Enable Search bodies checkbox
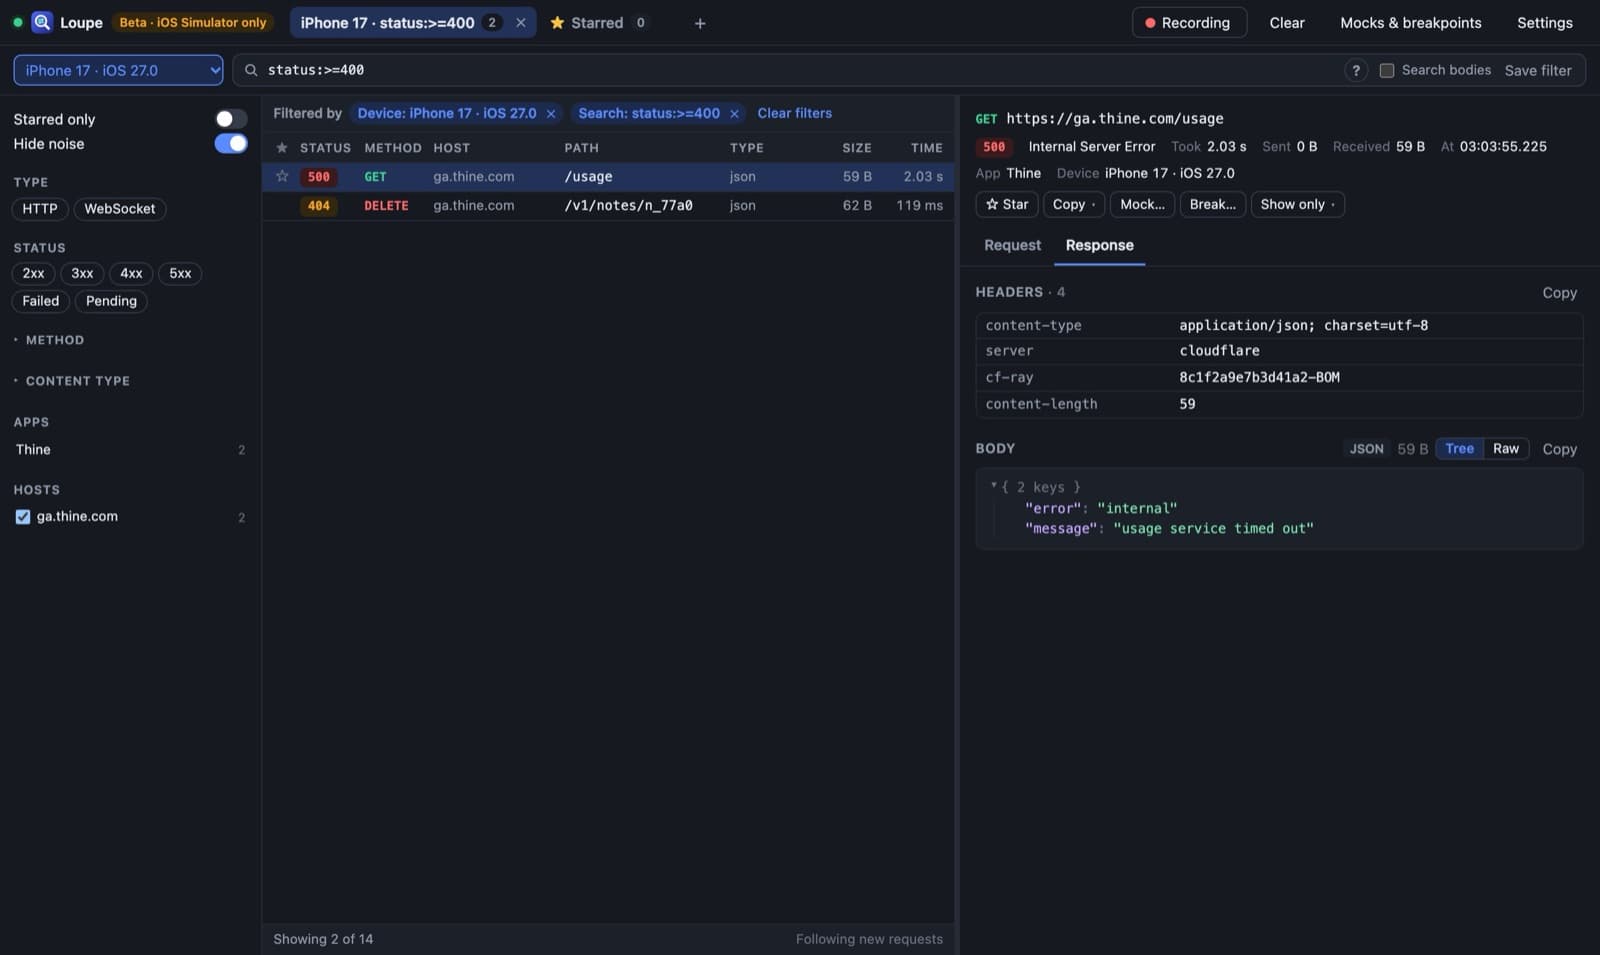Image resolution: width=1600 pixels, height=955 pixels. coord(1387,70)
